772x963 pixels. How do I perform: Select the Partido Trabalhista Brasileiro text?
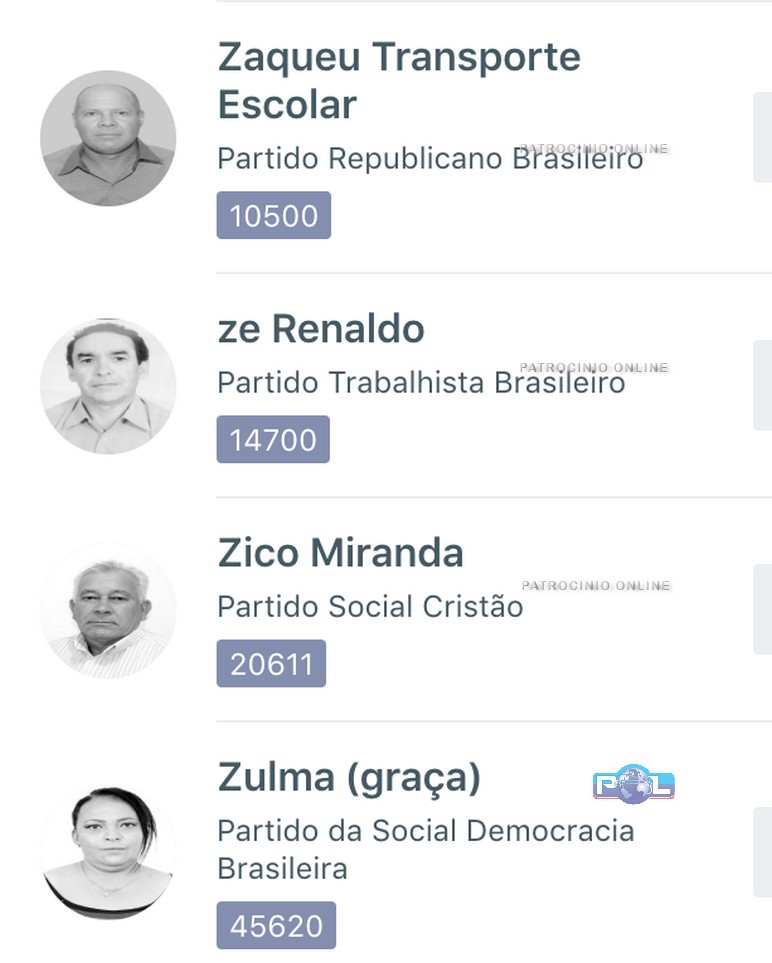(x=420, y=382)
